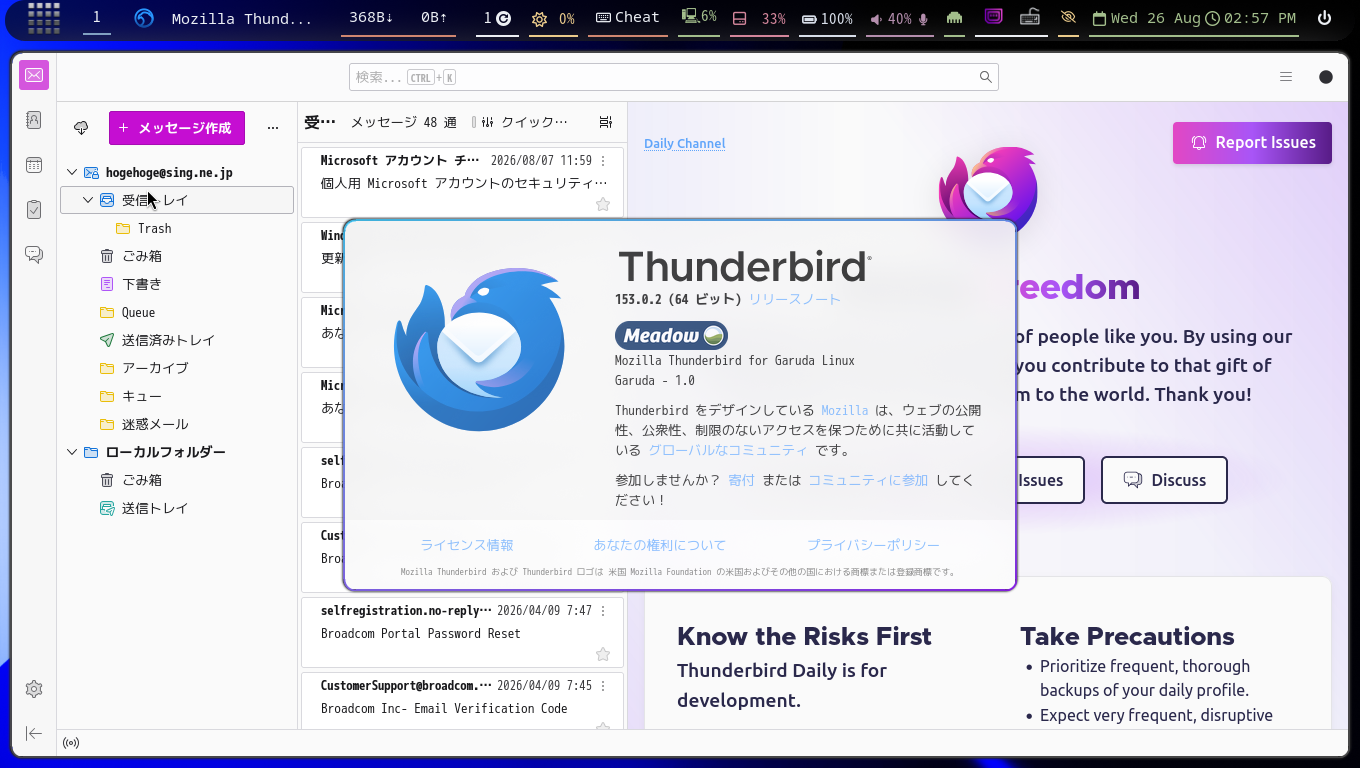Collapse the 受信トレイ folder
The width and height of the screenshot is (1360, 768).
click(x=88, y=200)
